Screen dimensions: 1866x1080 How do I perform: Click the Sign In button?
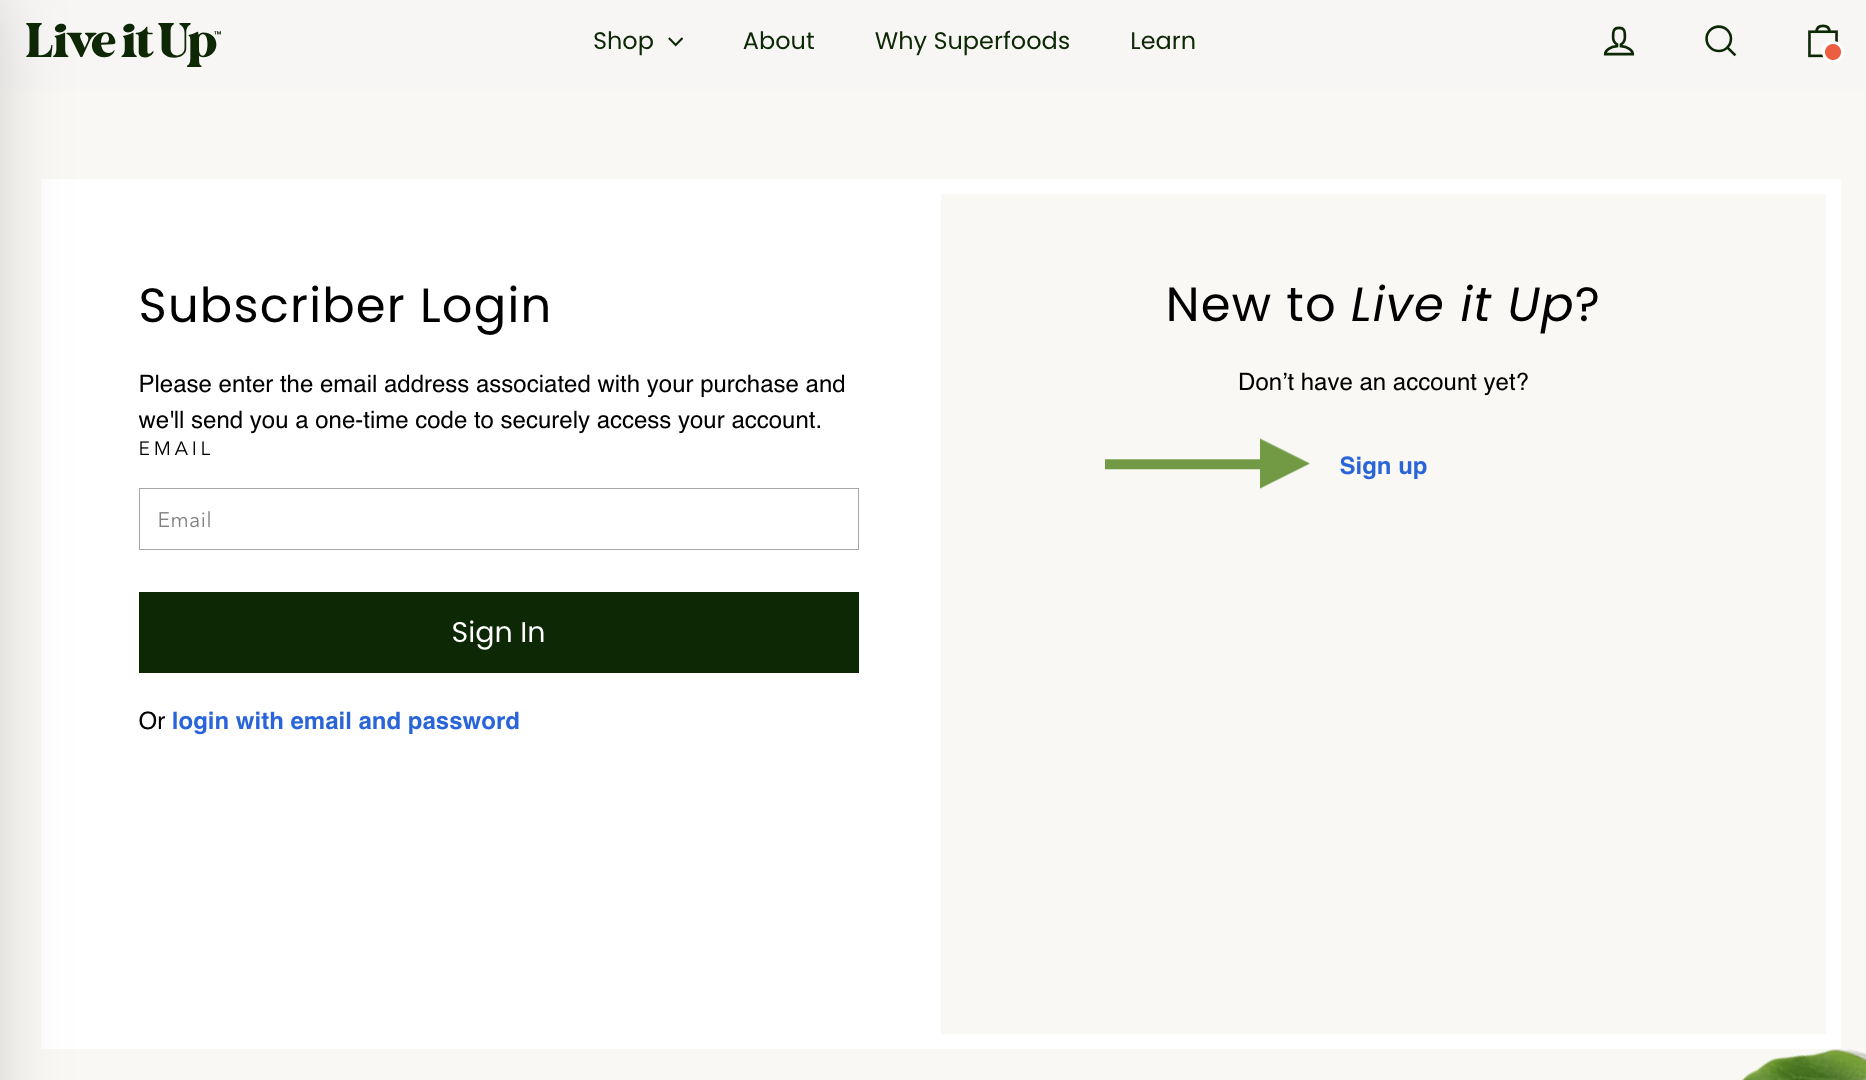pyautogui.click(x=499, y=632)
